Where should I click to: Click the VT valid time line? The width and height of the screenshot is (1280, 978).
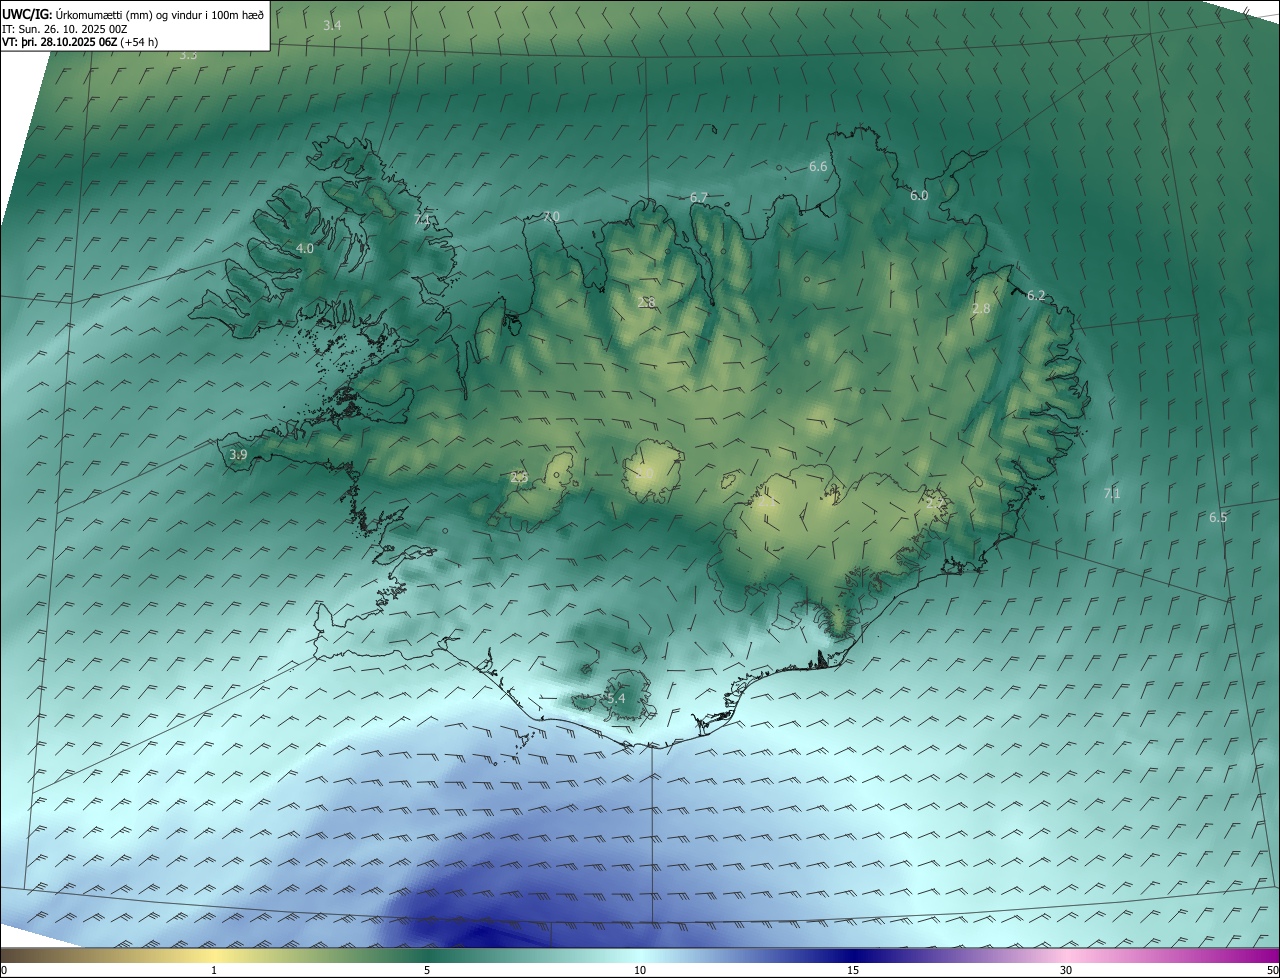coord(79,42)
